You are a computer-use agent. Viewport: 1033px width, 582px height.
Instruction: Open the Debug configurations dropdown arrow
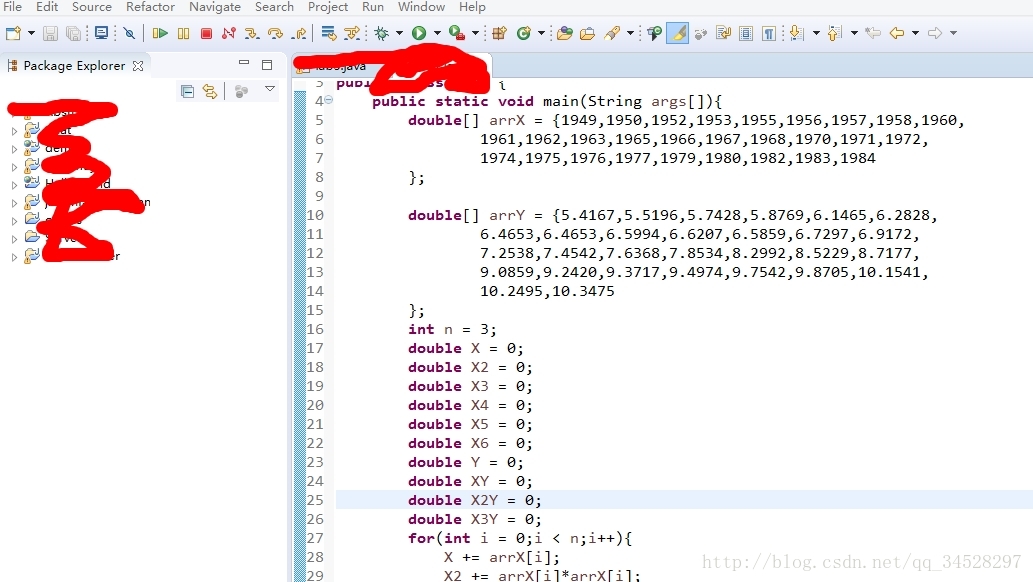coord(399,33)
